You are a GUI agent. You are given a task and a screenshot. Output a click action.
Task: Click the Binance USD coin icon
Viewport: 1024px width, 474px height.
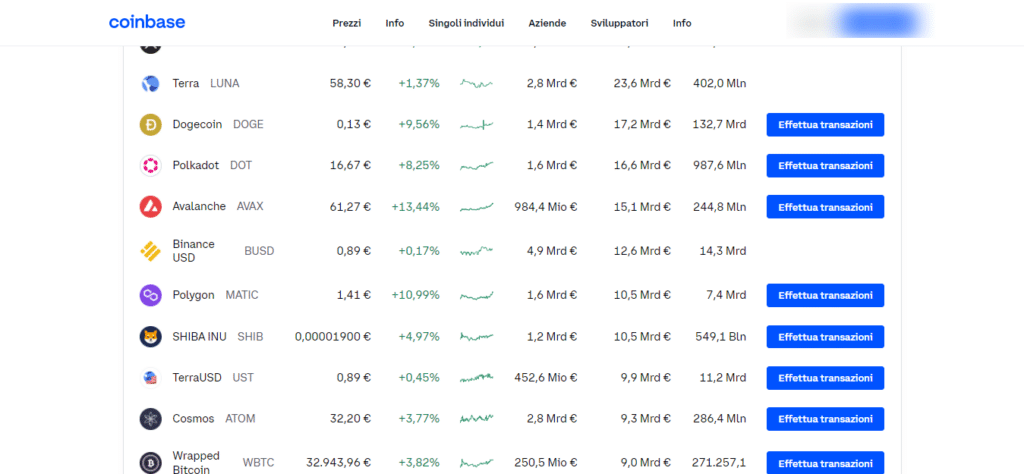point(150,251)
